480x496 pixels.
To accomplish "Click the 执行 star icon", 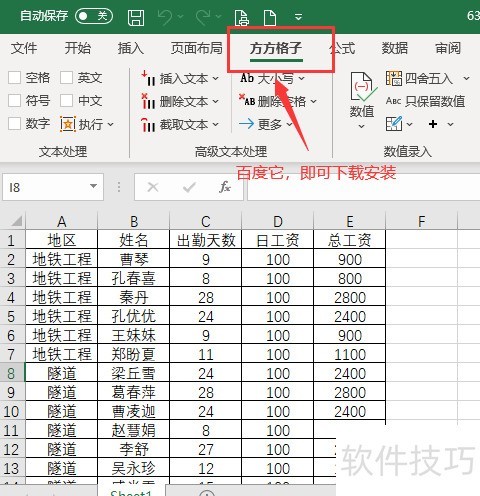I will (68, 124).
